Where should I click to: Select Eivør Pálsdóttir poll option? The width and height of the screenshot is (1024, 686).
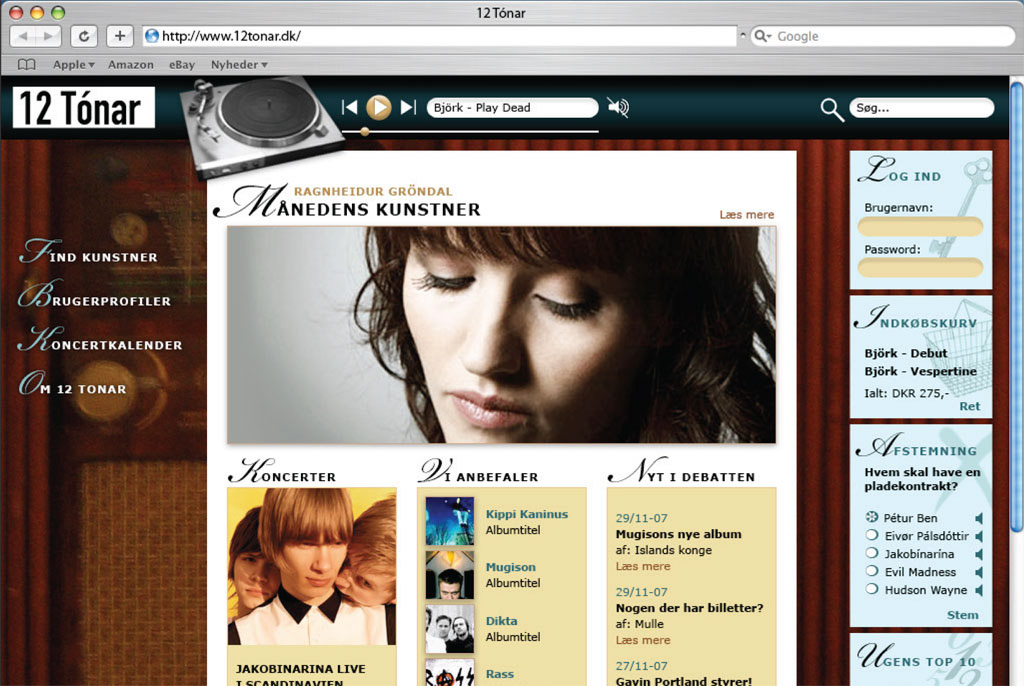point(872,535)
